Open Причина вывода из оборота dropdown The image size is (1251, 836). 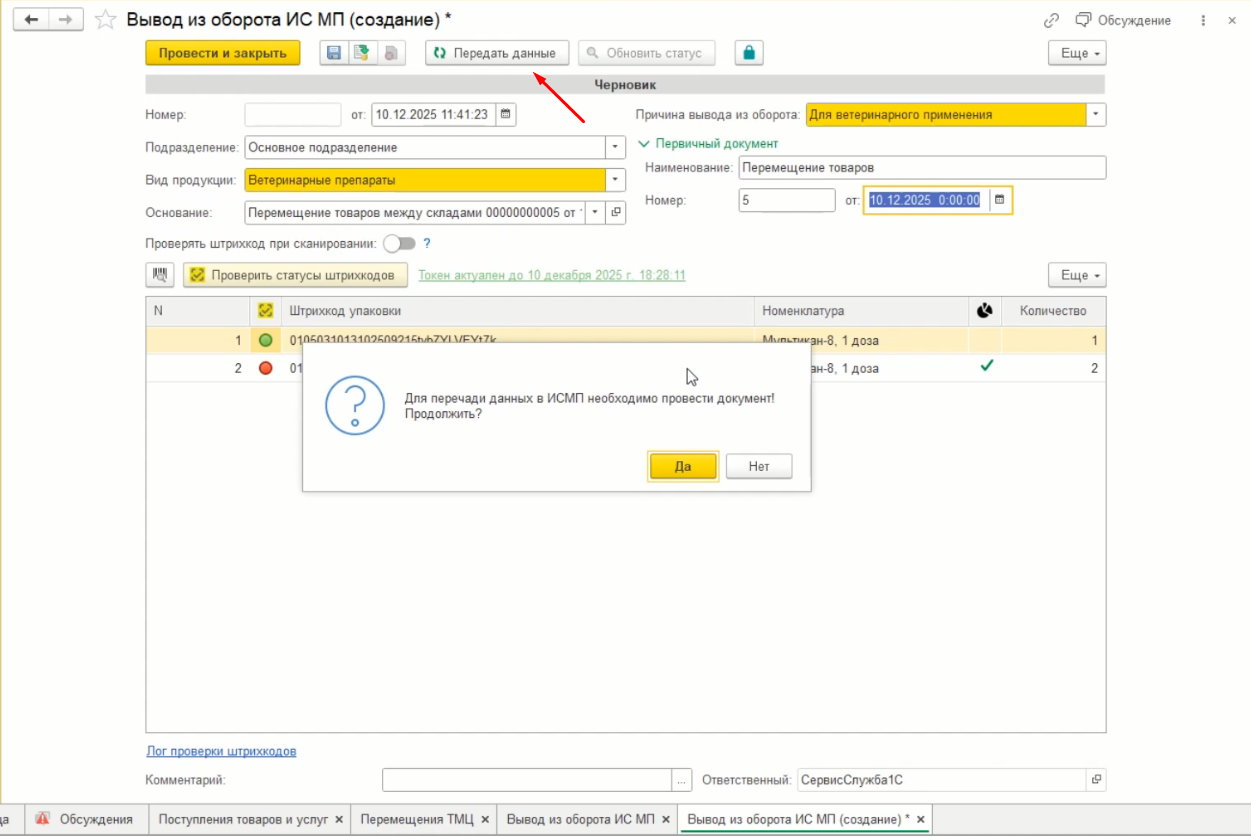point(1096,115)
